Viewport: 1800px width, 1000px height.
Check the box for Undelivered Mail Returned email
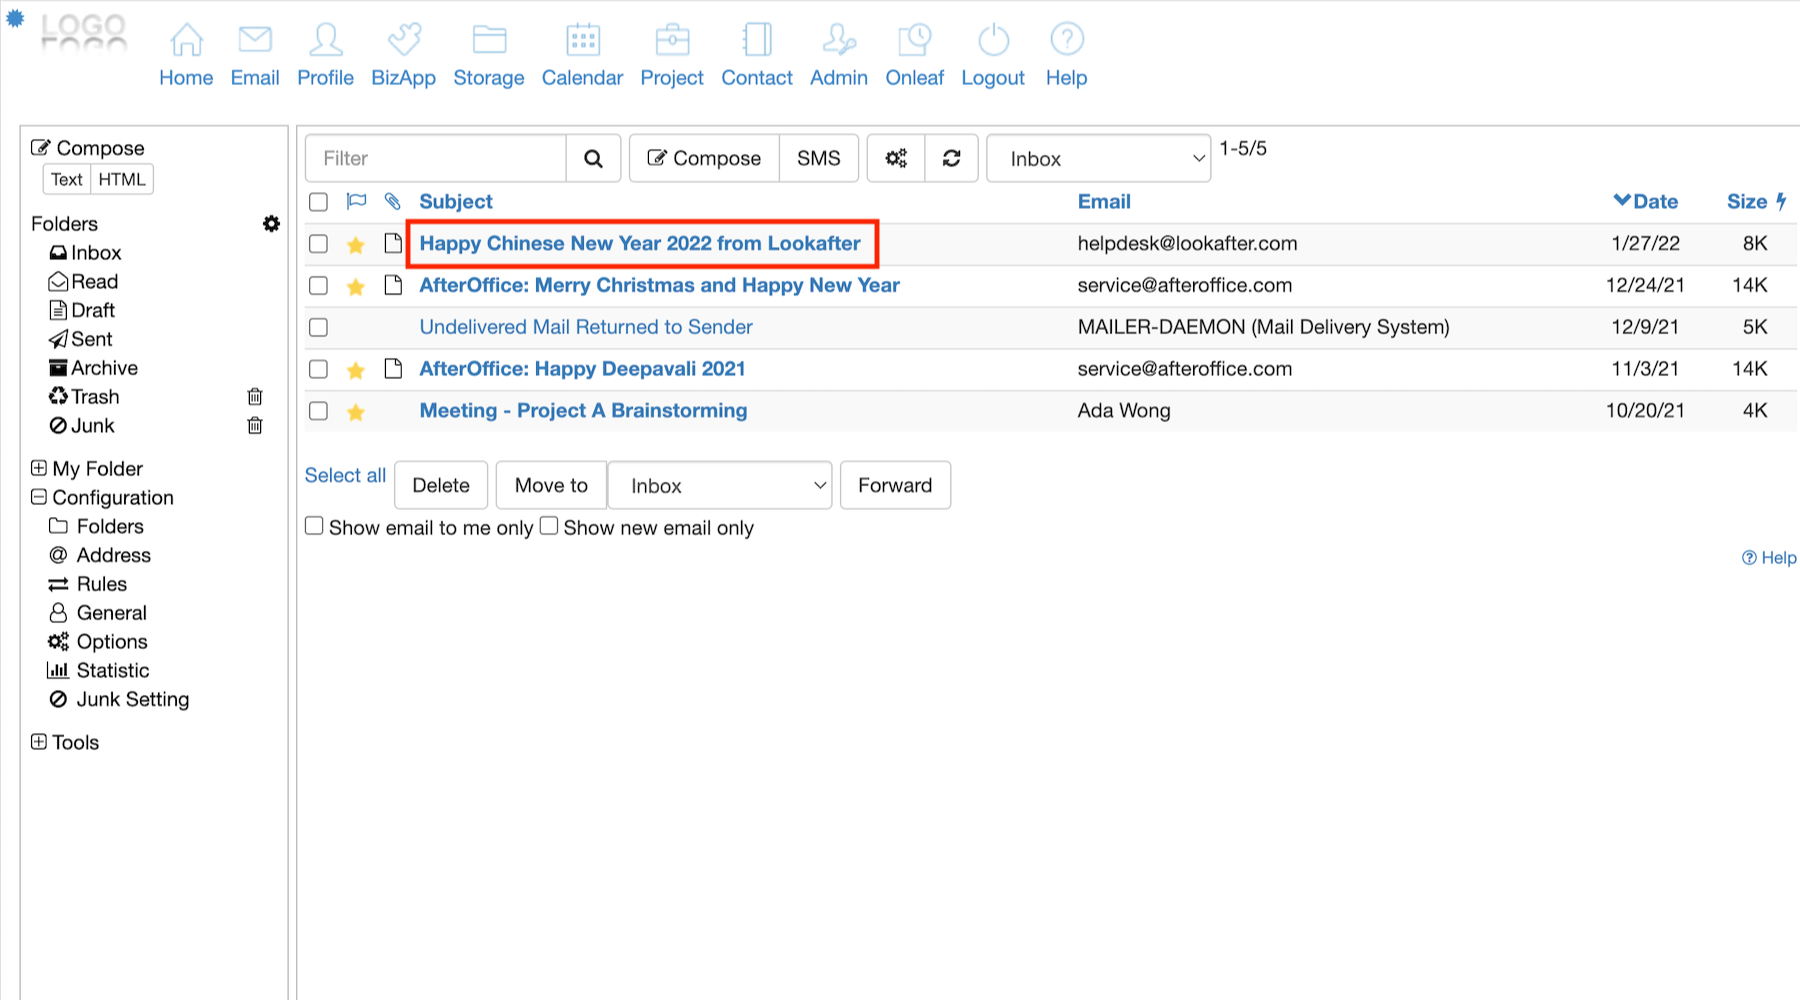tap(319, 327)
